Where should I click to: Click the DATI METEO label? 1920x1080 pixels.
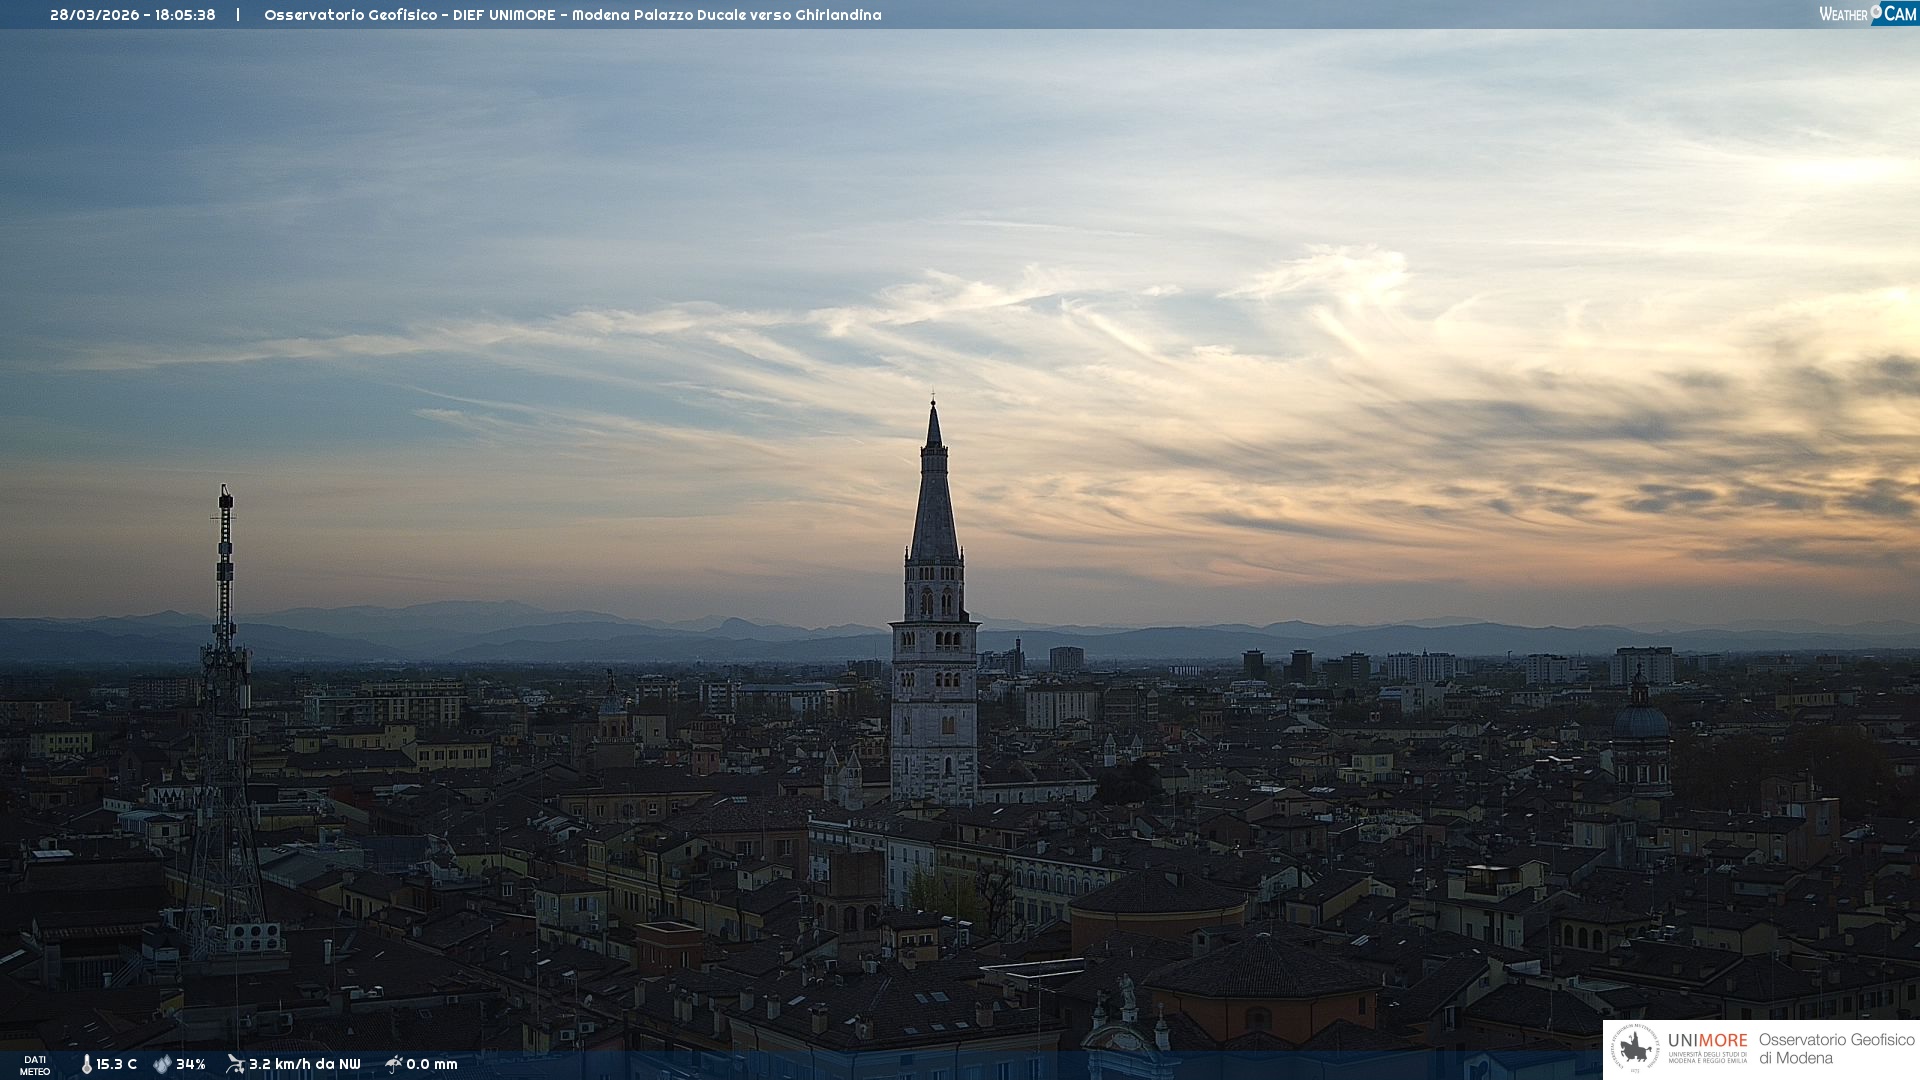coord(35,1065)
